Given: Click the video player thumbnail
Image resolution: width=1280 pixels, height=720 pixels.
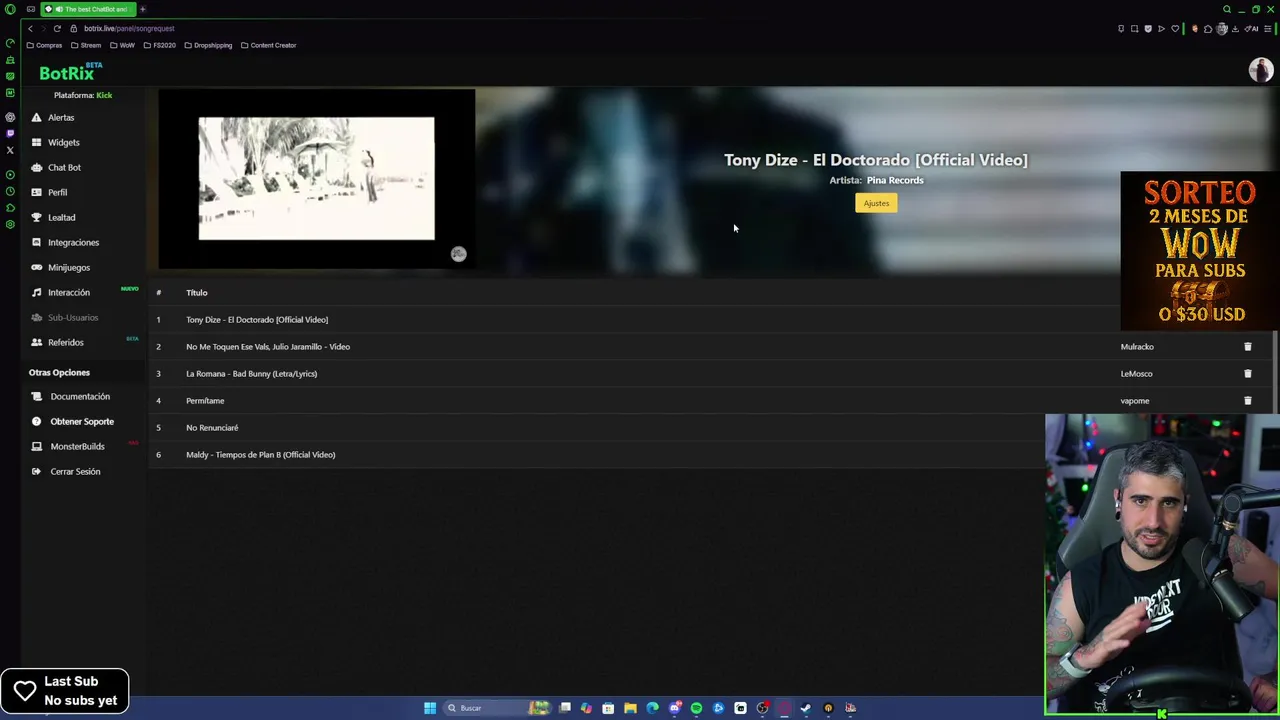Looking at the screenshot, I should click(x=316, y=178).
